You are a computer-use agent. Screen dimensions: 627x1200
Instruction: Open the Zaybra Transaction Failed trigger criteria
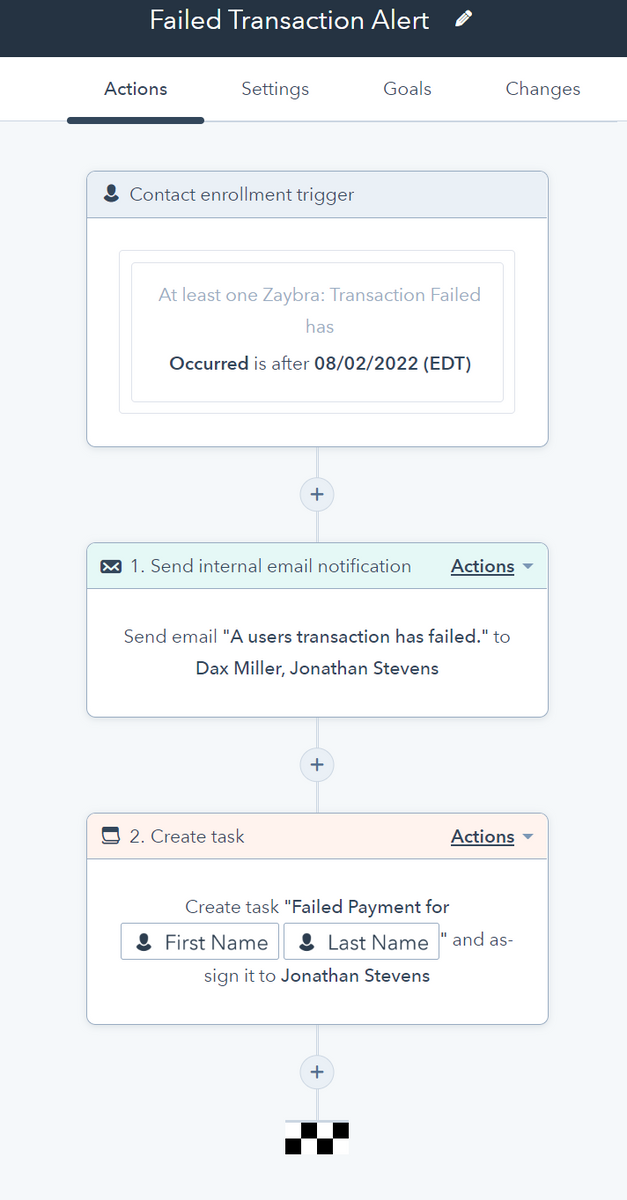click(317, 330)
